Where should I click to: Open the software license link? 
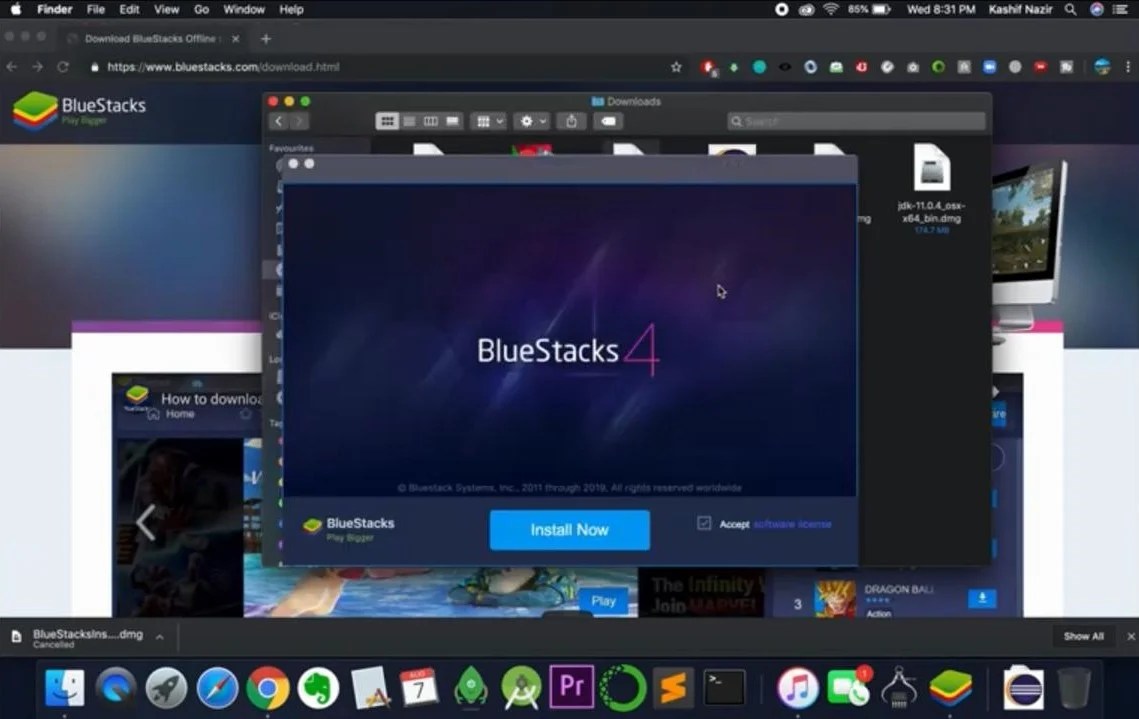[792, 524]
